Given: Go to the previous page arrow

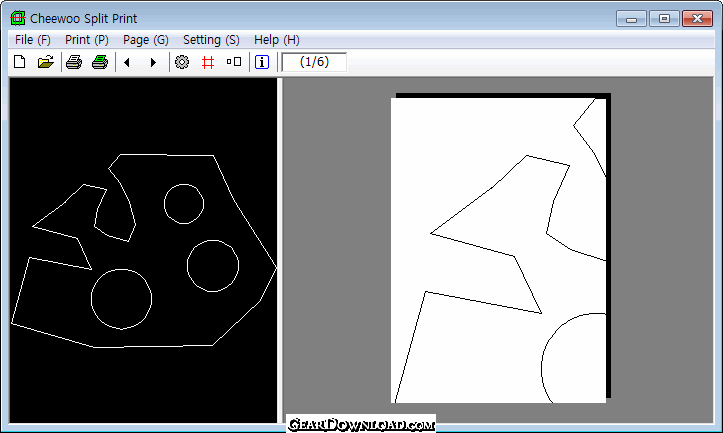Looking at the screenshot, I should [127, 62].
